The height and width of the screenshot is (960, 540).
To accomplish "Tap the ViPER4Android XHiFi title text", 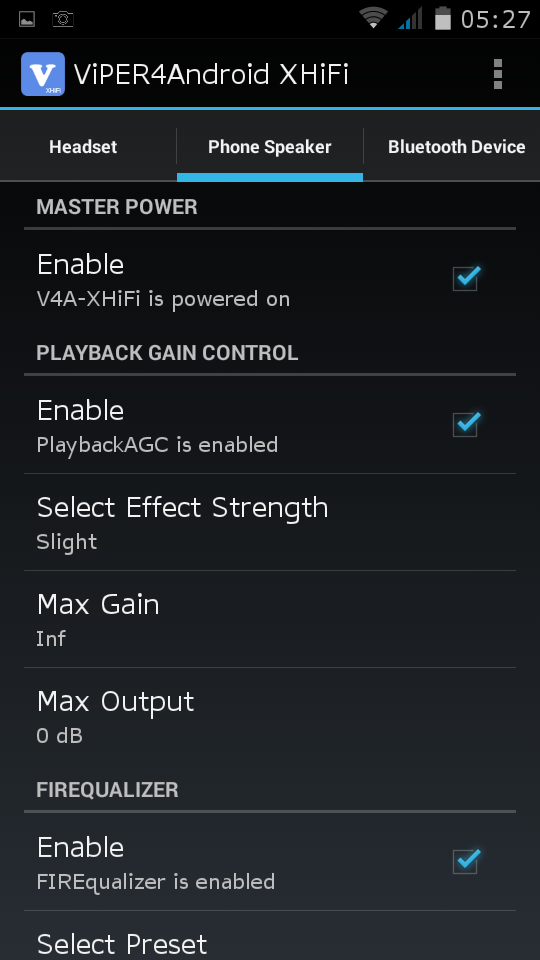I will [211, 75].
